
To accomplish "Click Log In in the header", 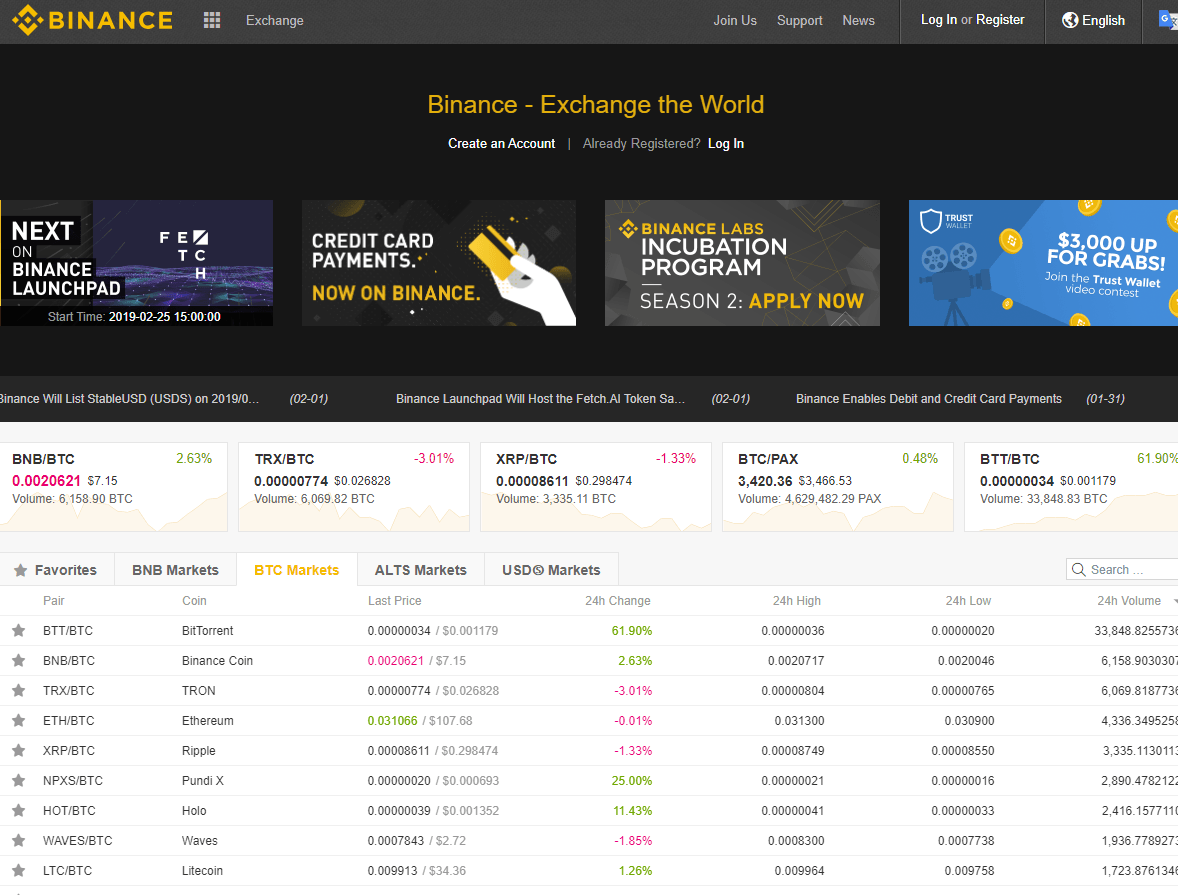I will (938, 20).
